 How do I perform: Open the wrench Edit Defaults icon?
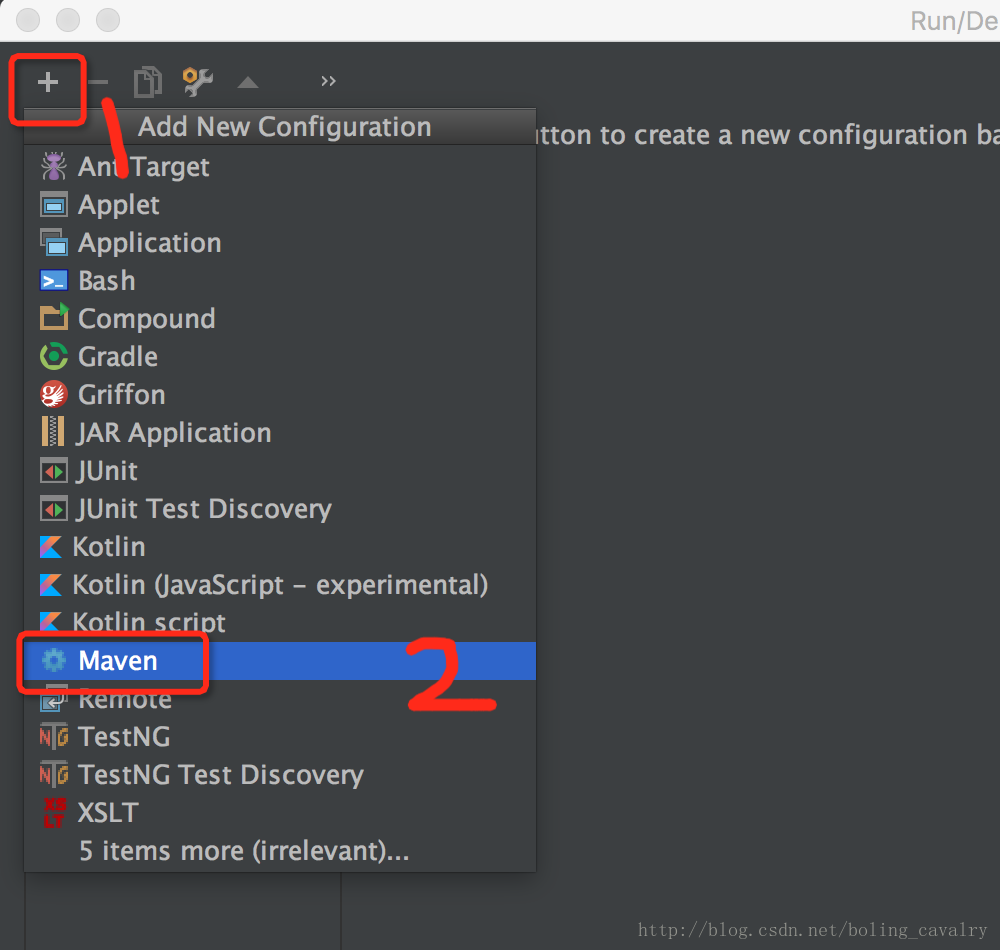pos(198,82)
